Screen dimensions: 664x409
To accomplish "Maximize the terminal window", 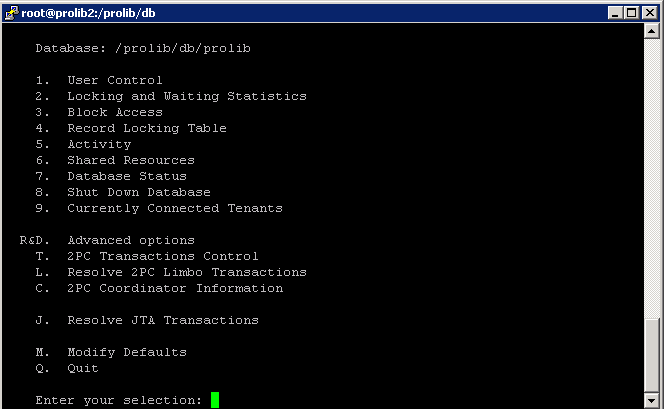I will tap(631, 13).
